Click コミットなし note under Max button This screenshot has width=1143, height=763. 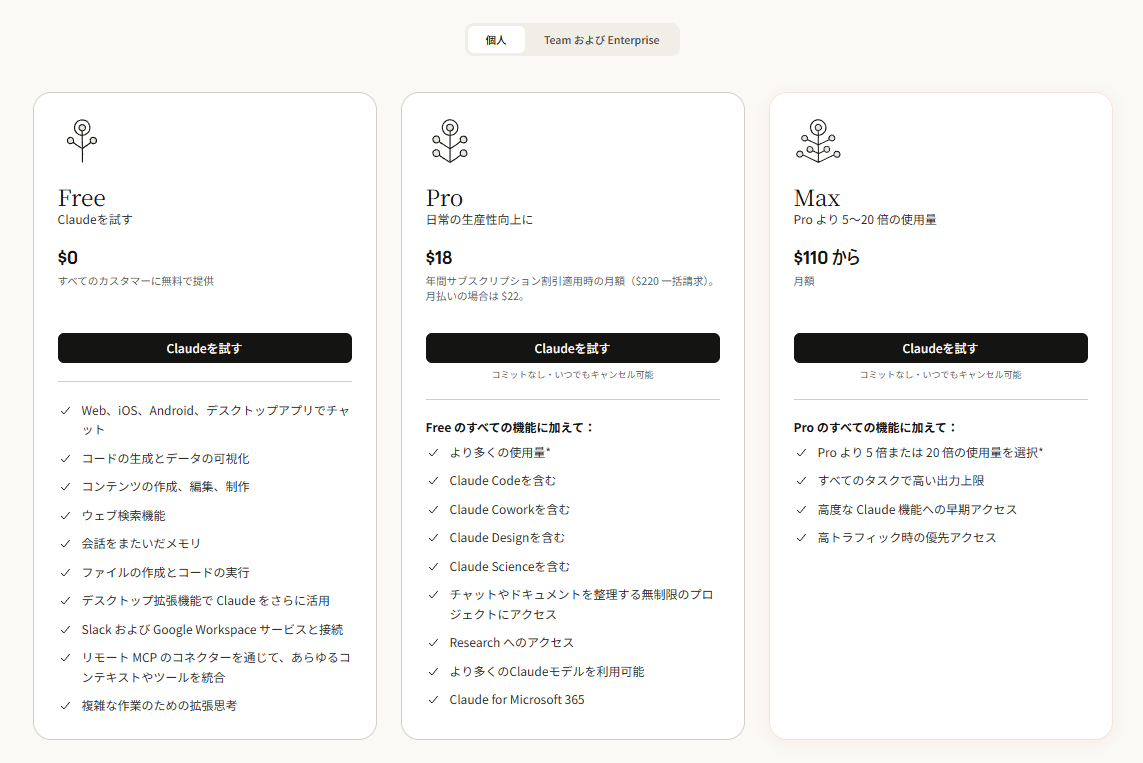pyautogui.click(x=940, y=375)
